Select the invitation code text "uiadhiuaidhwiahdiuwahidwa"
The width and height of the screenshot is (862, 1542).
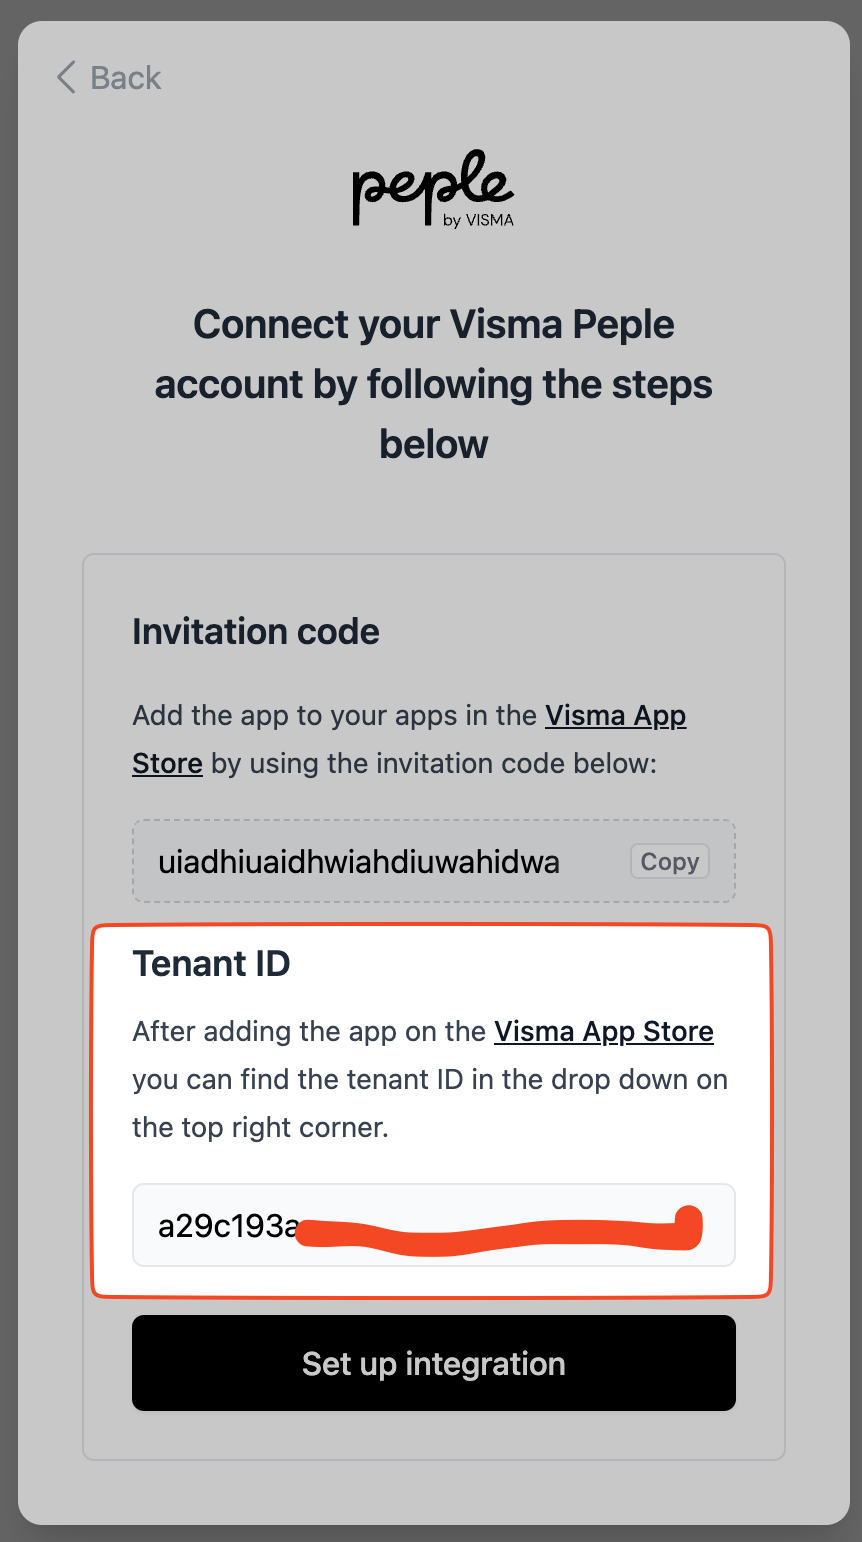(x=359, y=862)
